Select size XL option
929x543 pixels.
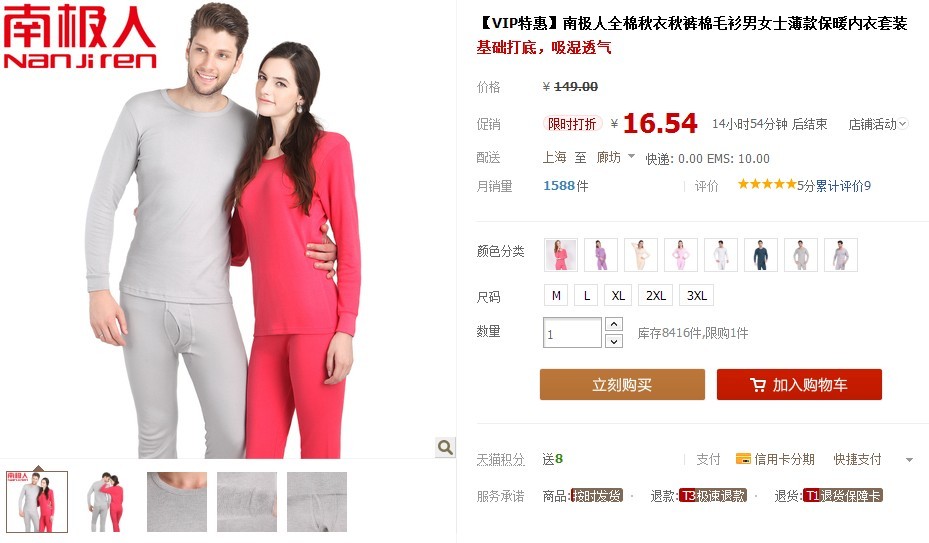click(618, 295)
